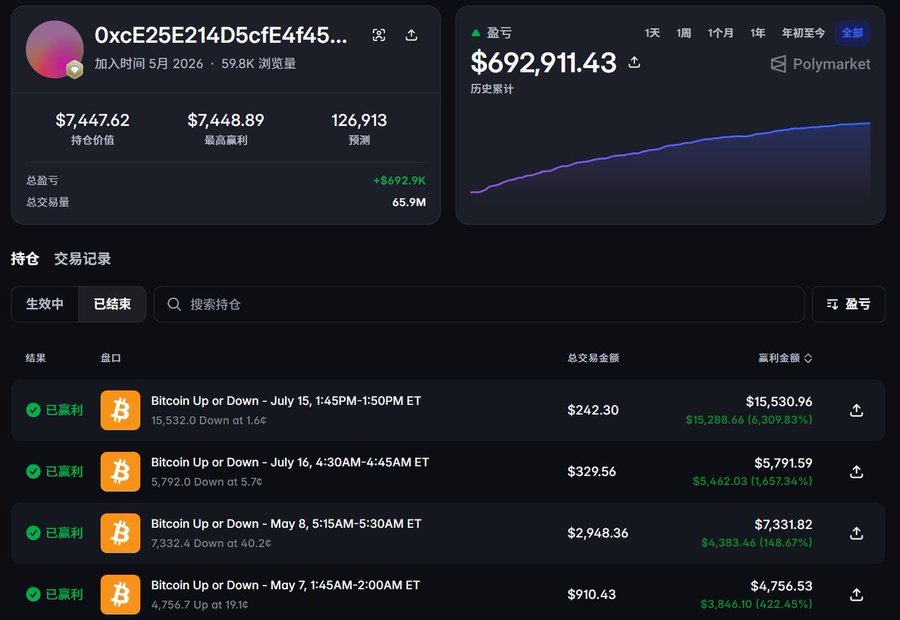
Task: Click the $329.56 trade amount
Action: pyautogui.click(x=591, y=471)
